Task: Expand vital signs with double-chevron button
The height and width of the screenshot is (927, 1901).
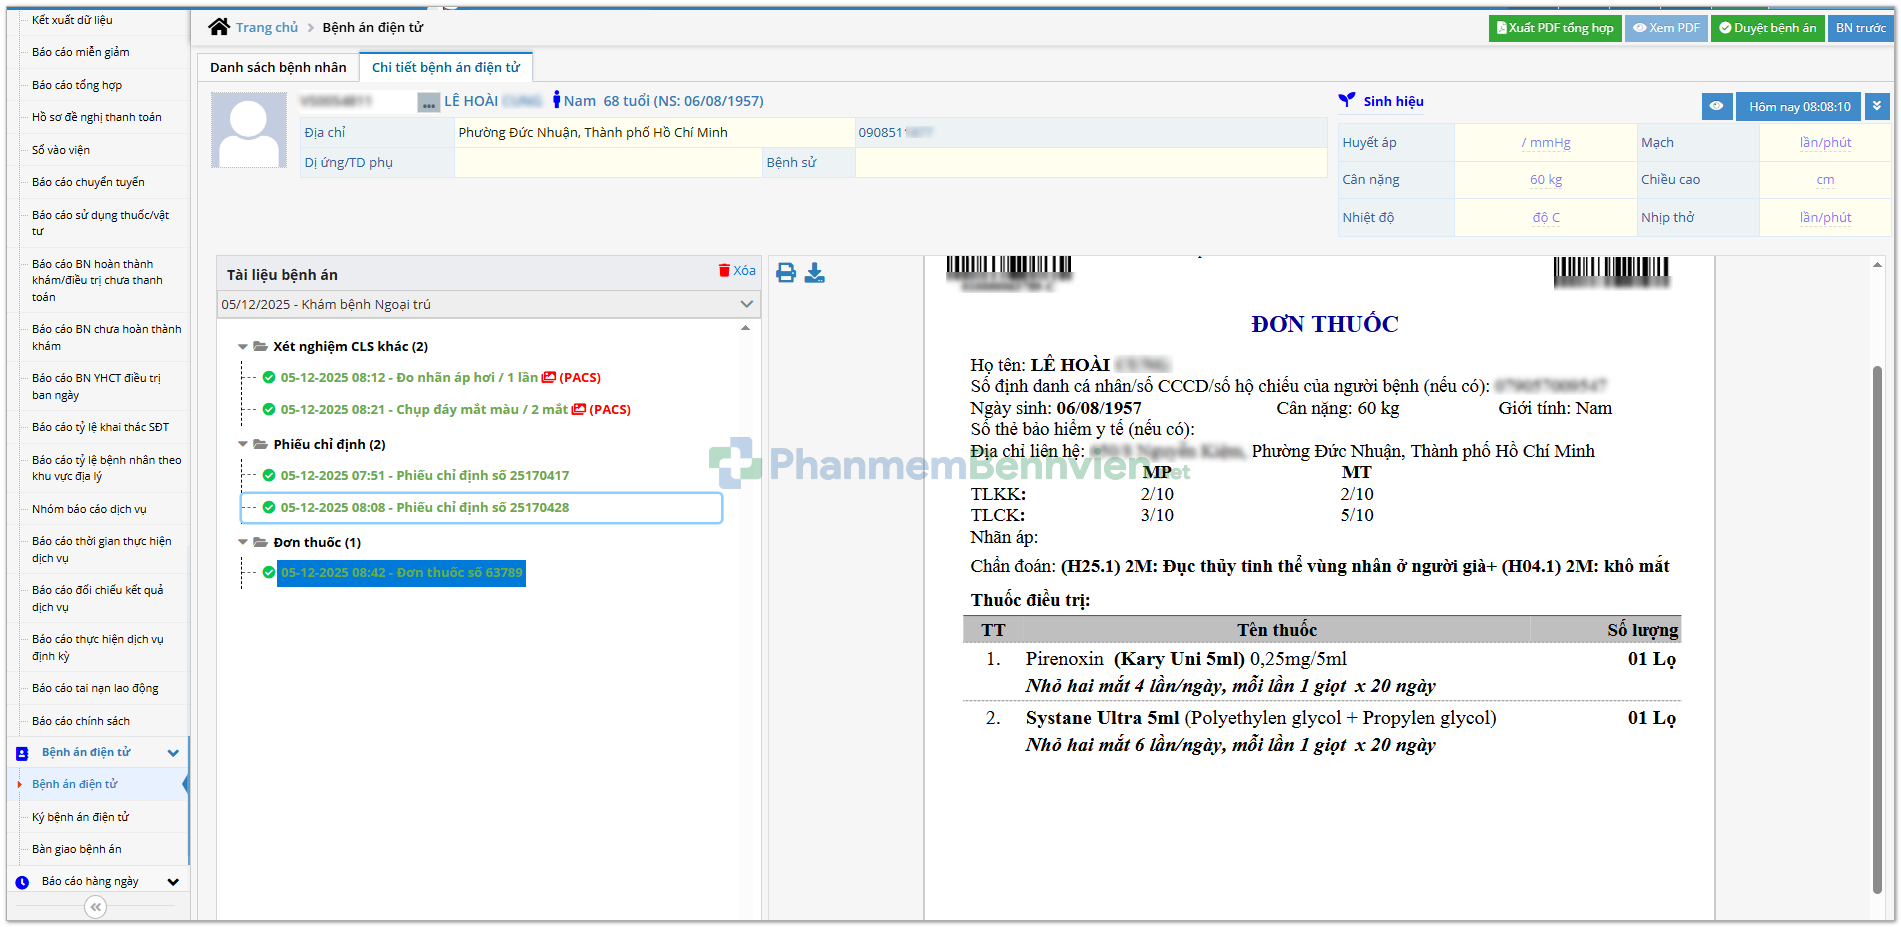Action: 1877,107
